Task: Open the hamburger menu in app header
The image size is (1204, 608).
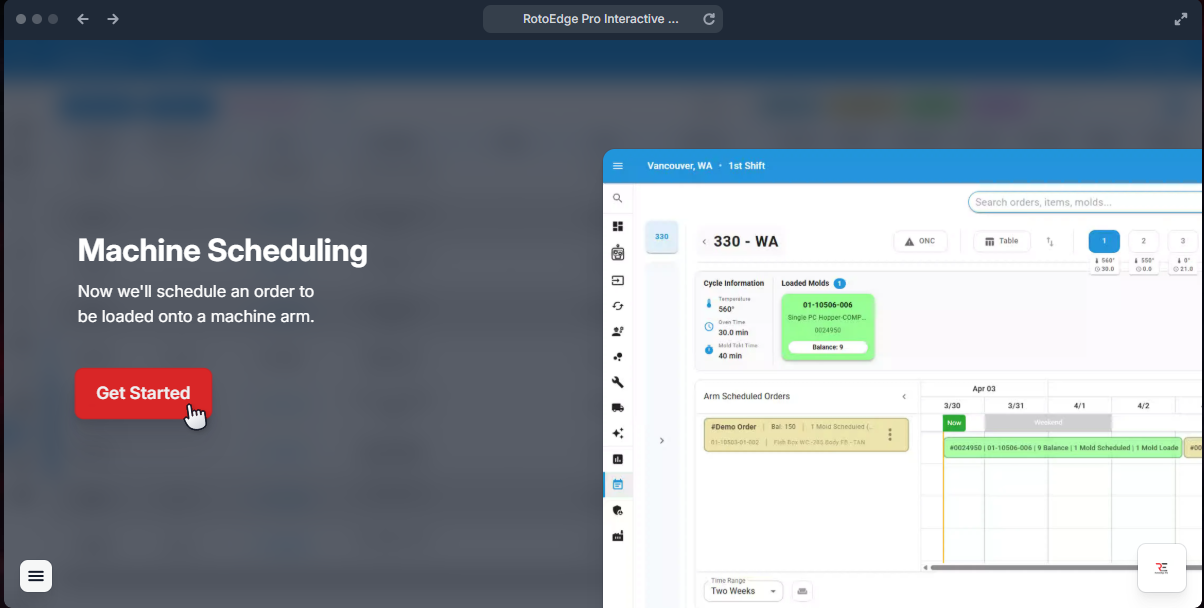Action: click(618, 166)
